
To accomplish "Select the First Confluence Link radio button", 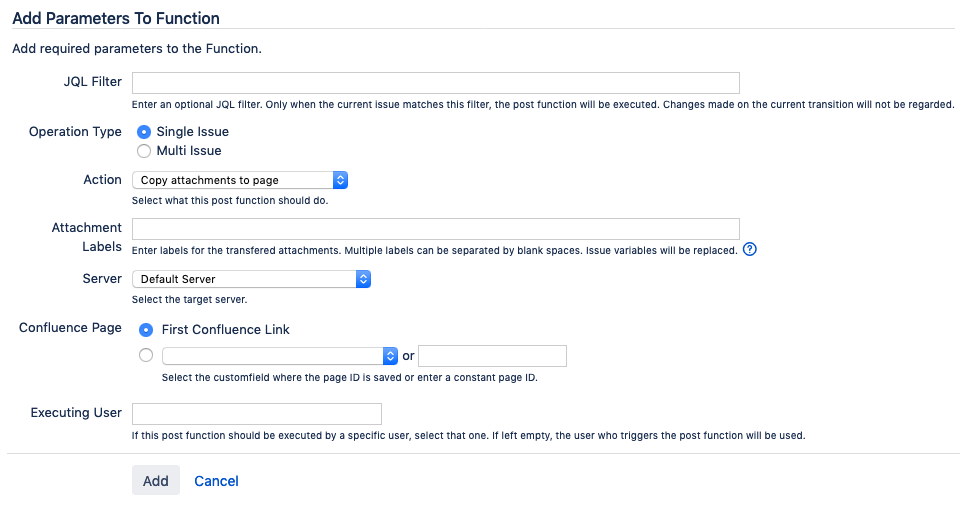I will 147,329.
